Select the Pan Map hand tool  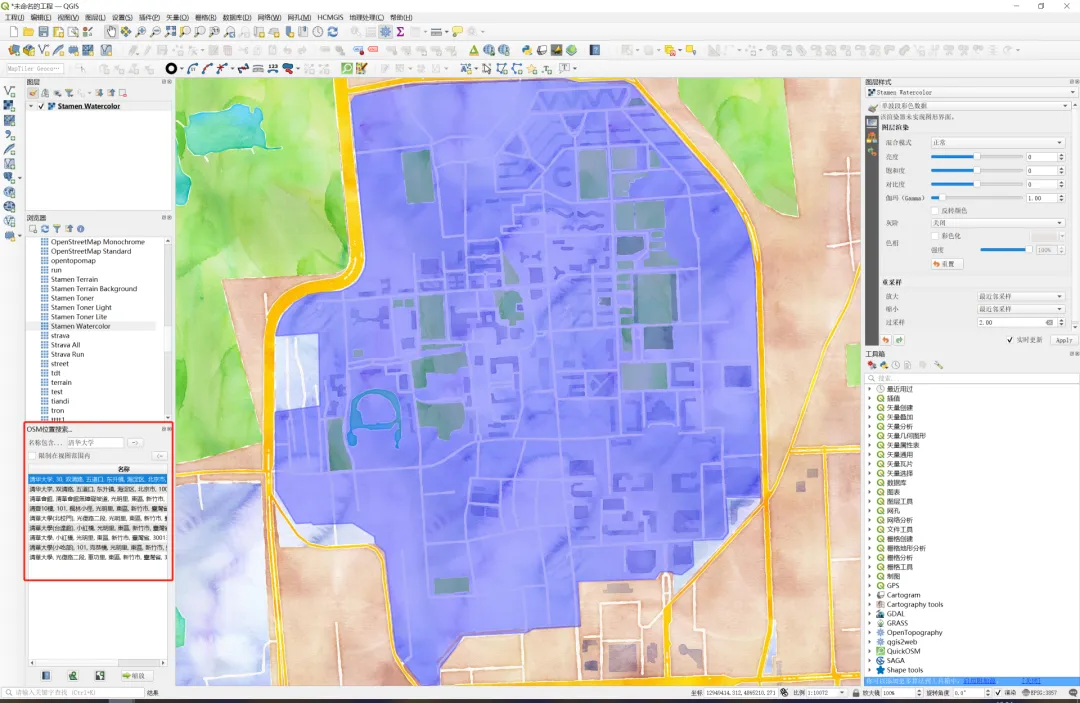(111, 32)
